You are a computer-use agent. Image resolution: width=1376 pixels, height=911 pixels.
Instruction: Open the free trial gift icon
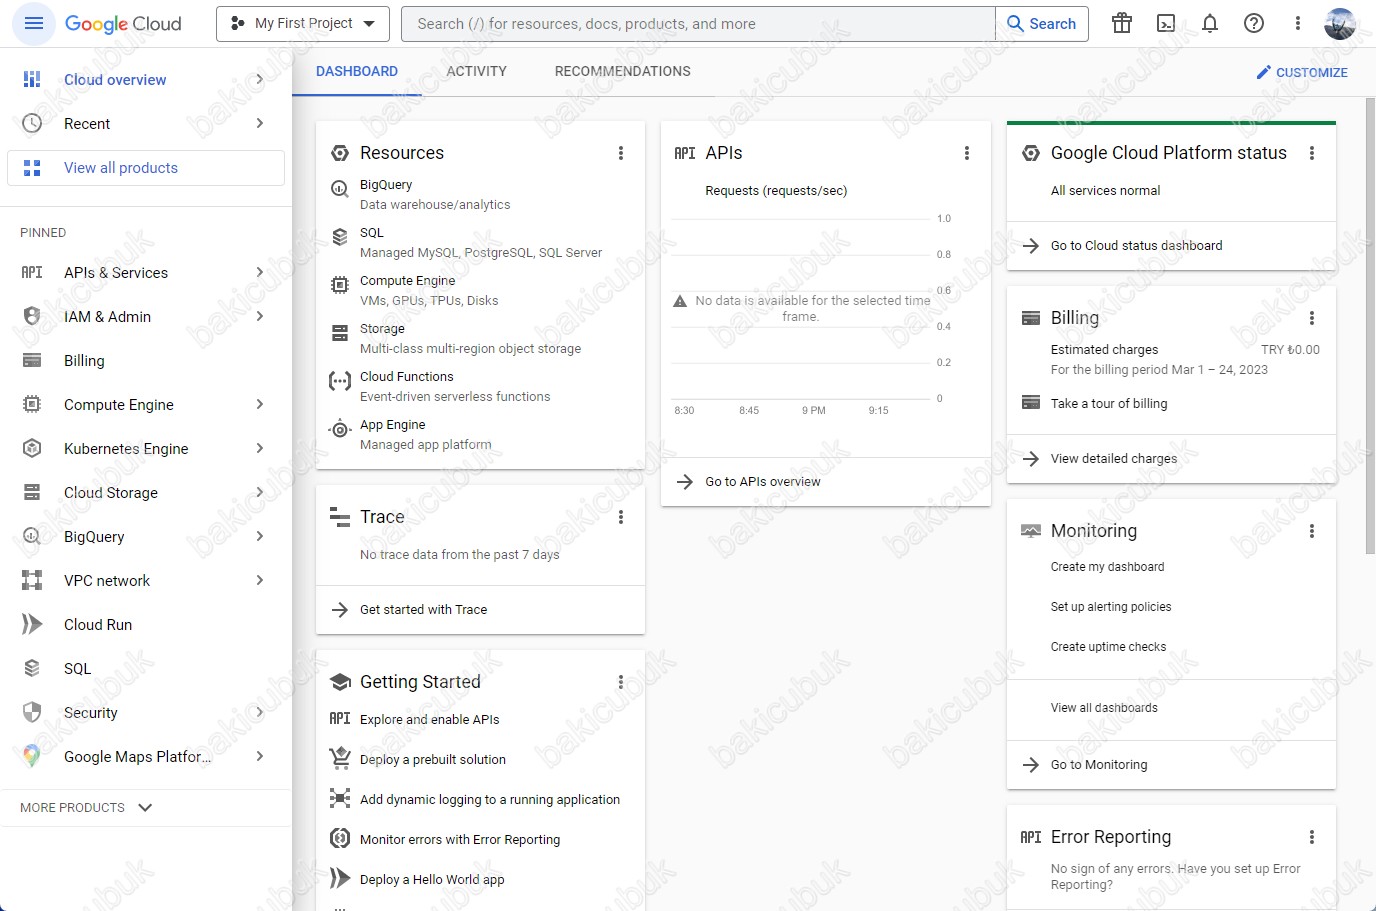pos(1122,23)
